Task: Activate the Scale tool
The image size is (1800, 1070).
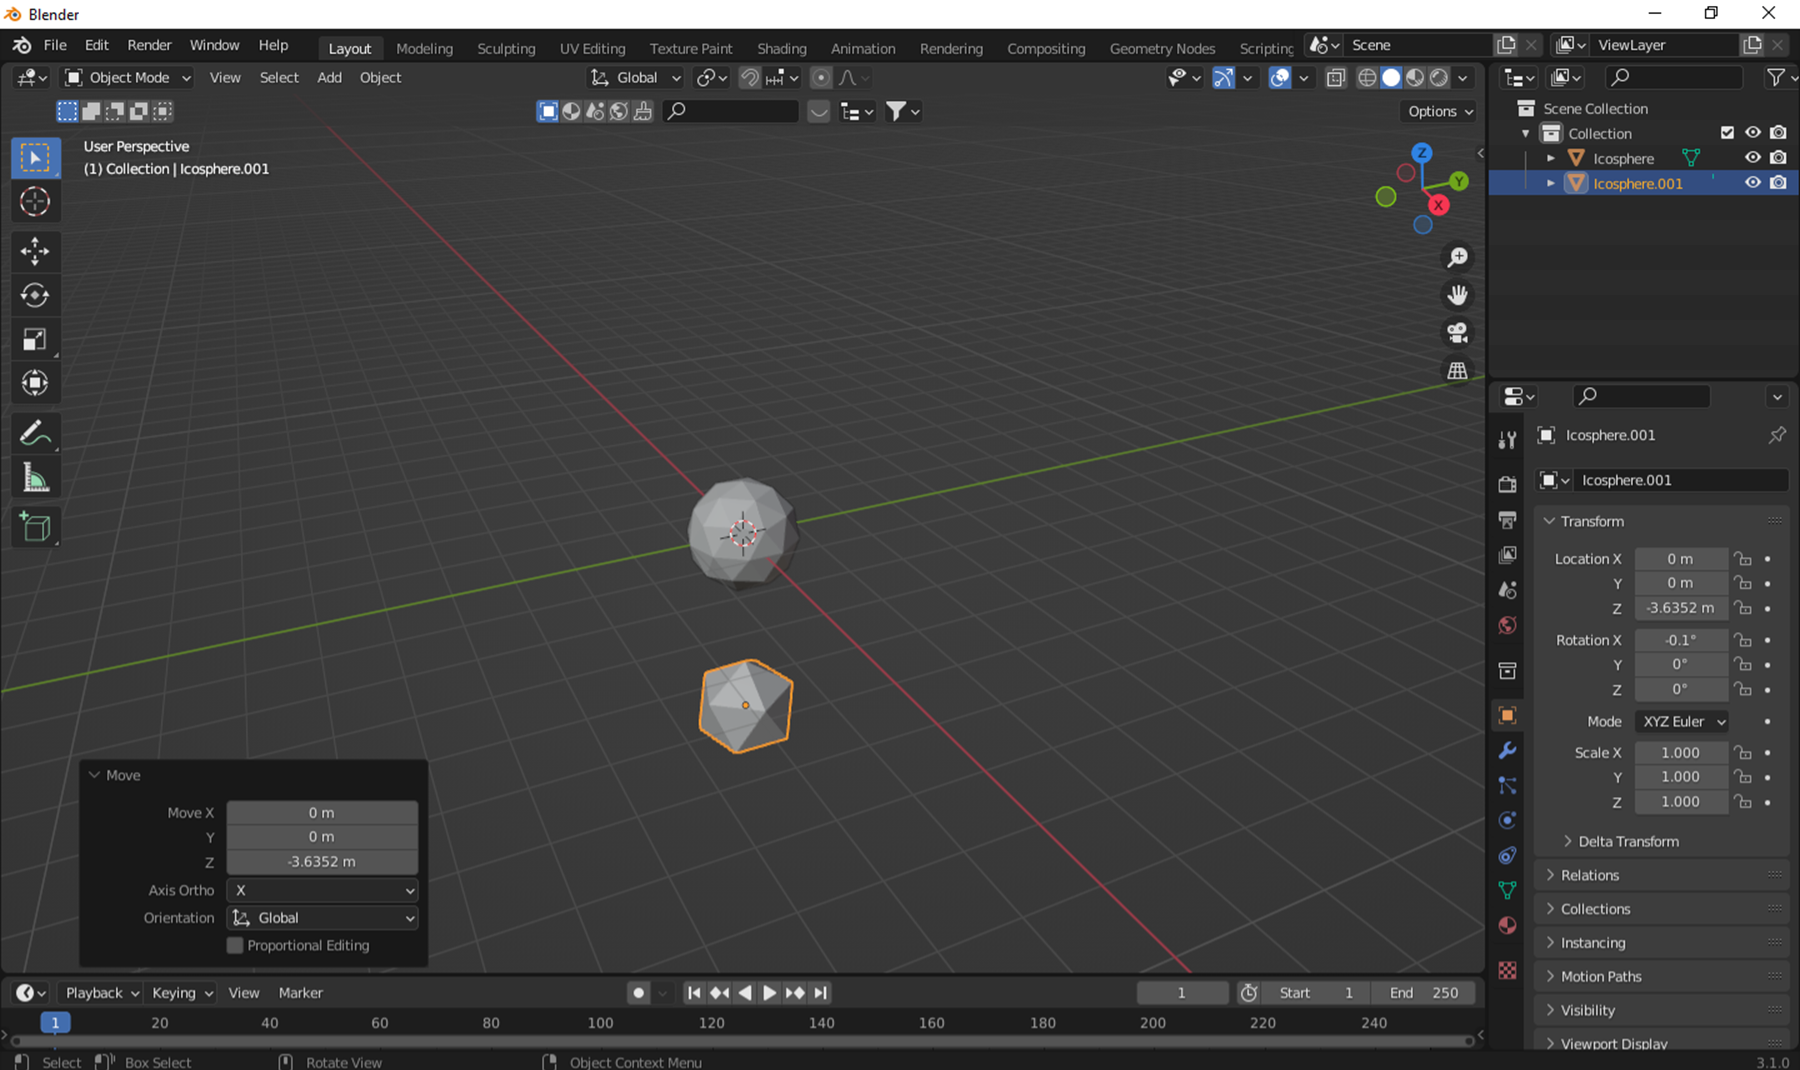Action: tap(35, 339)
